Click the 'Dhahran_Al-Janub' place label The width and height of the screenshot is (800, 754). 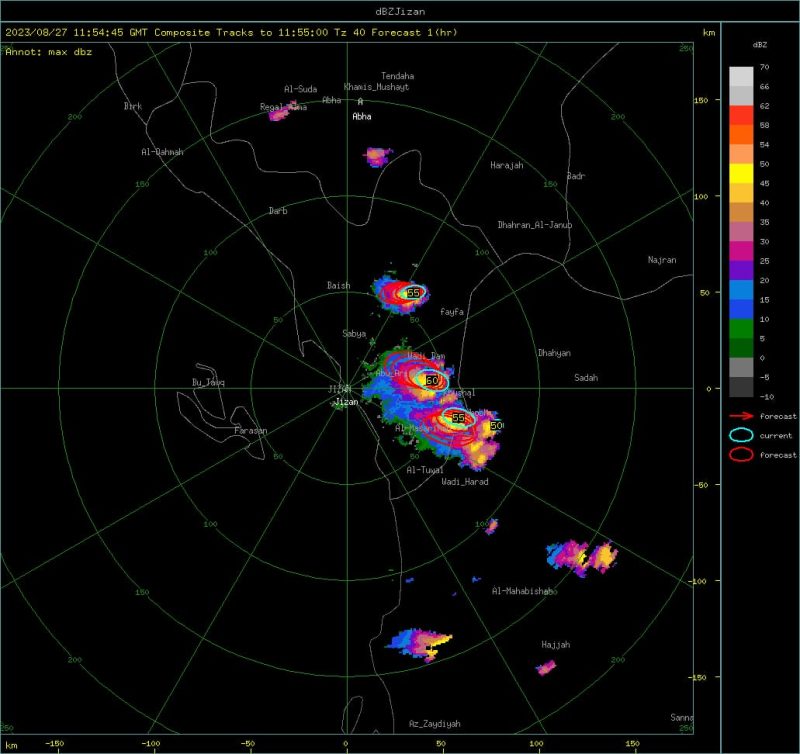point(535,225)
